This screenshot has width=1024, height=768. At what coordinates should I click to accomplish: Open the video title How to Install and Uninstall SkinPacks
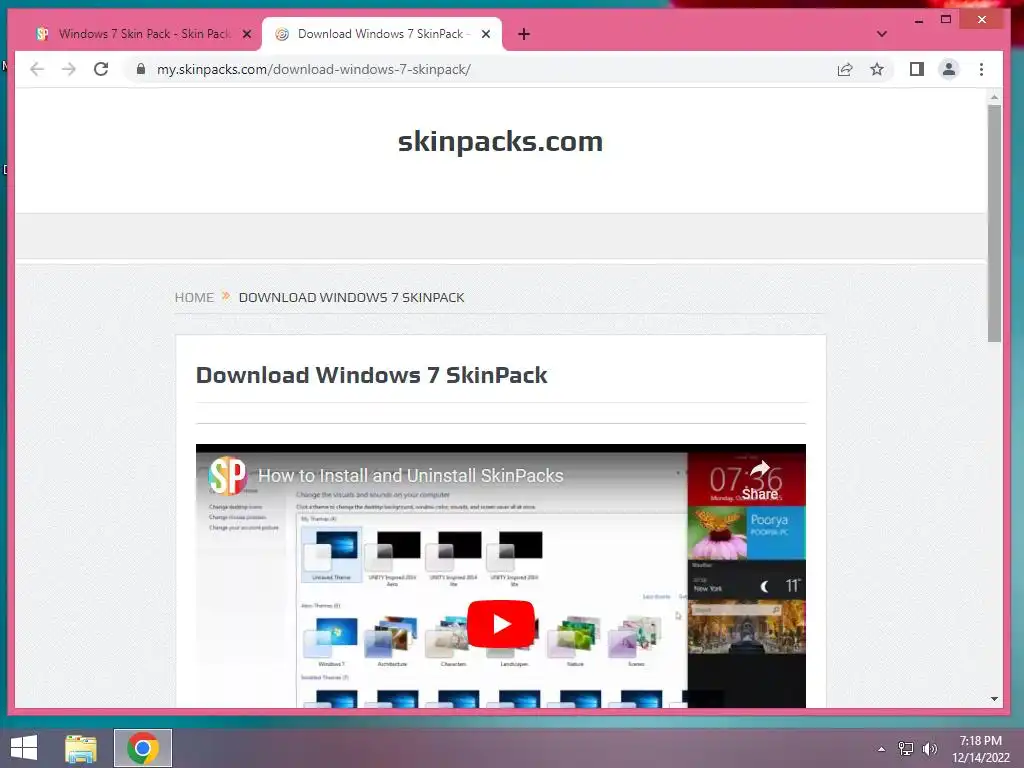[x=411, y=476]
